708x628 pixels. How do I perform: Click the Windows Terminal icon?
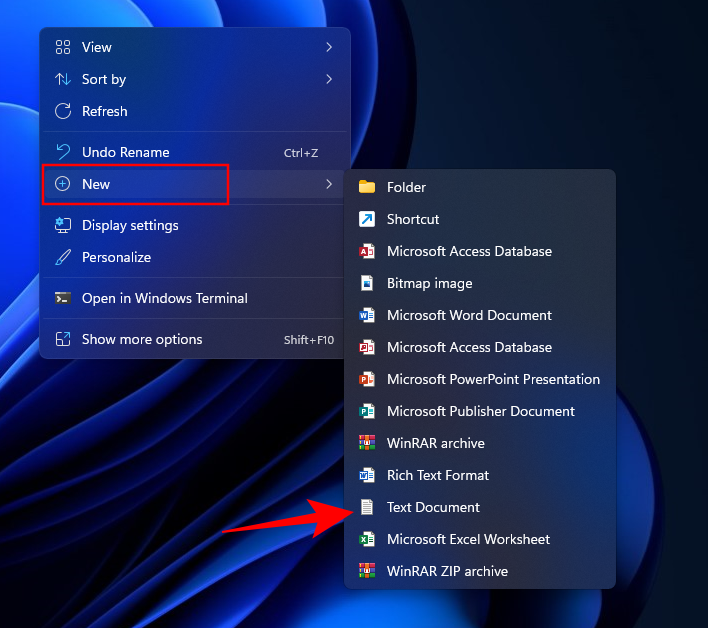tap(63, 298)
